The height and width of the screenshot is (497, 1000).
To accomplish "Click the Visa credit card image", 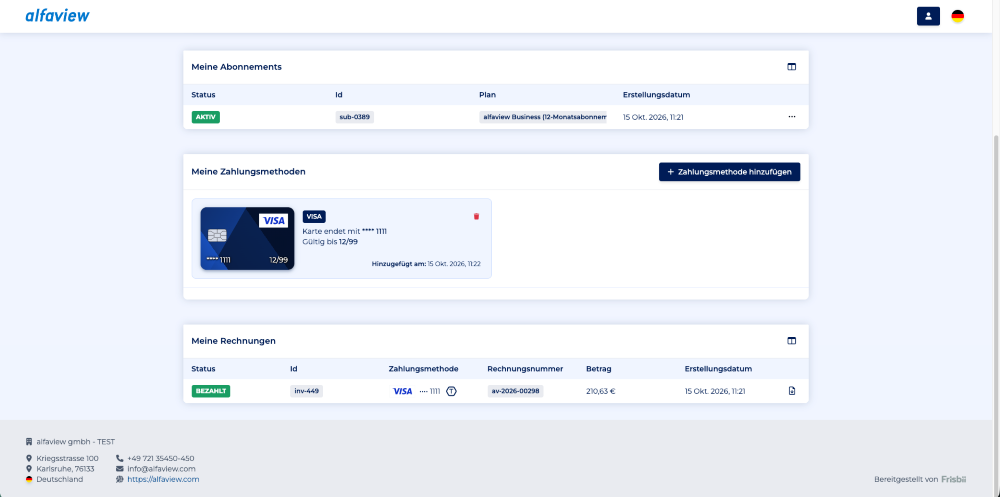I will 247,239.
